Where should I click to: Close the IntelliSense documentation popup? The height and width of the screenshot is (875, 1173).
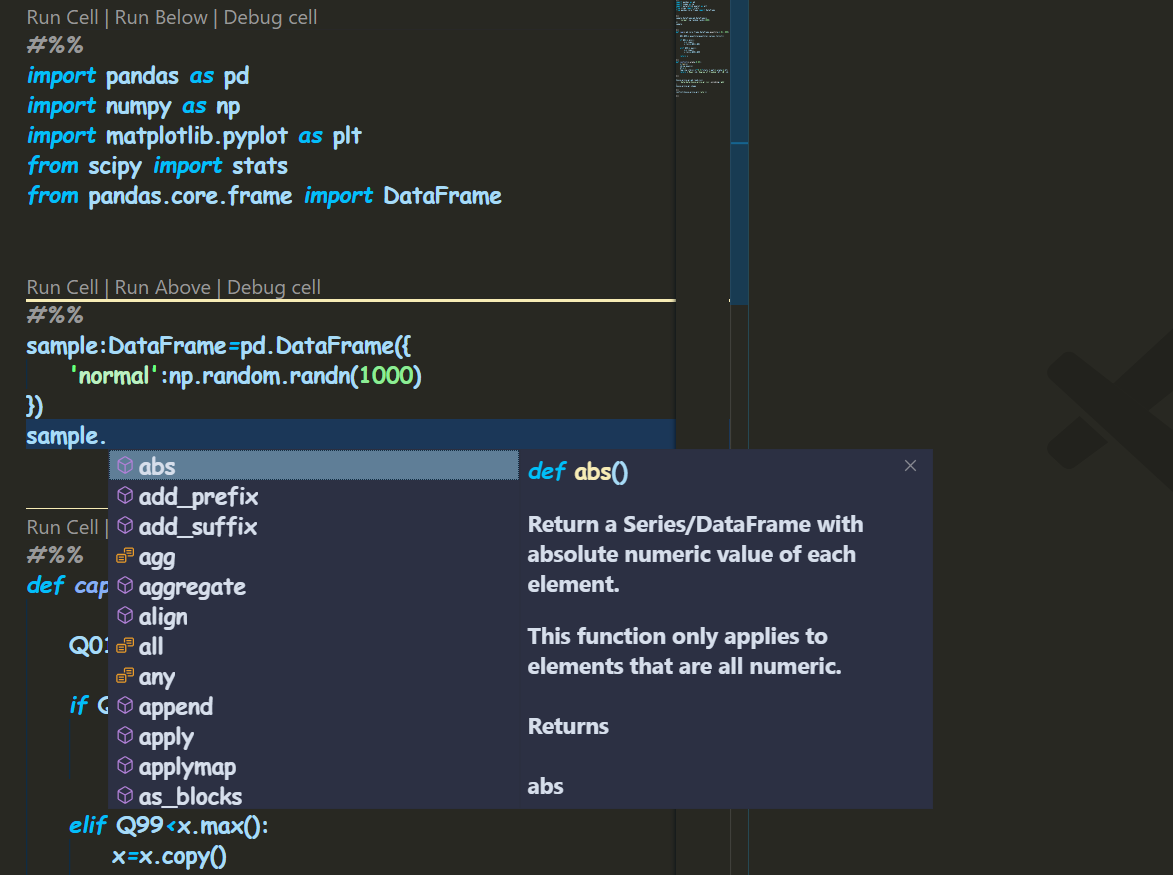[x=910, y=465]
